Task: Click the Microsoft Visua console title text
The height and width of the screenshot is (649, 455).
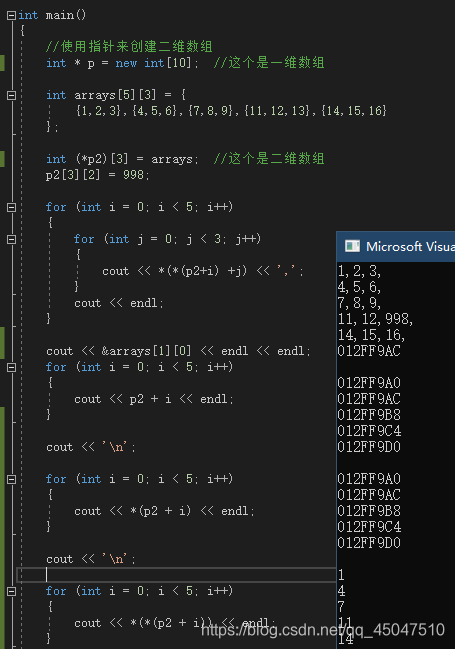Action: coord(410,247)
